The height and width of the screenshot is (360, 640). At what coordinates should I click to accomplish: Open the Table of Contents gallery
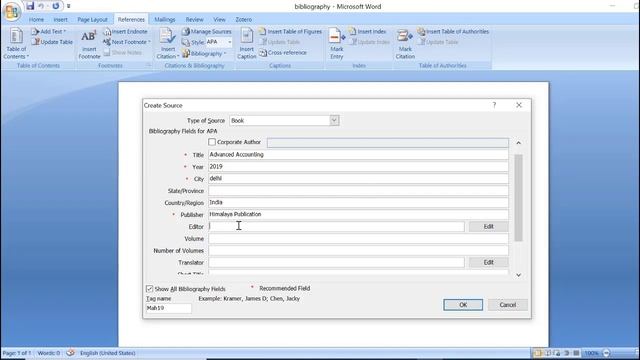click(16, 44)
